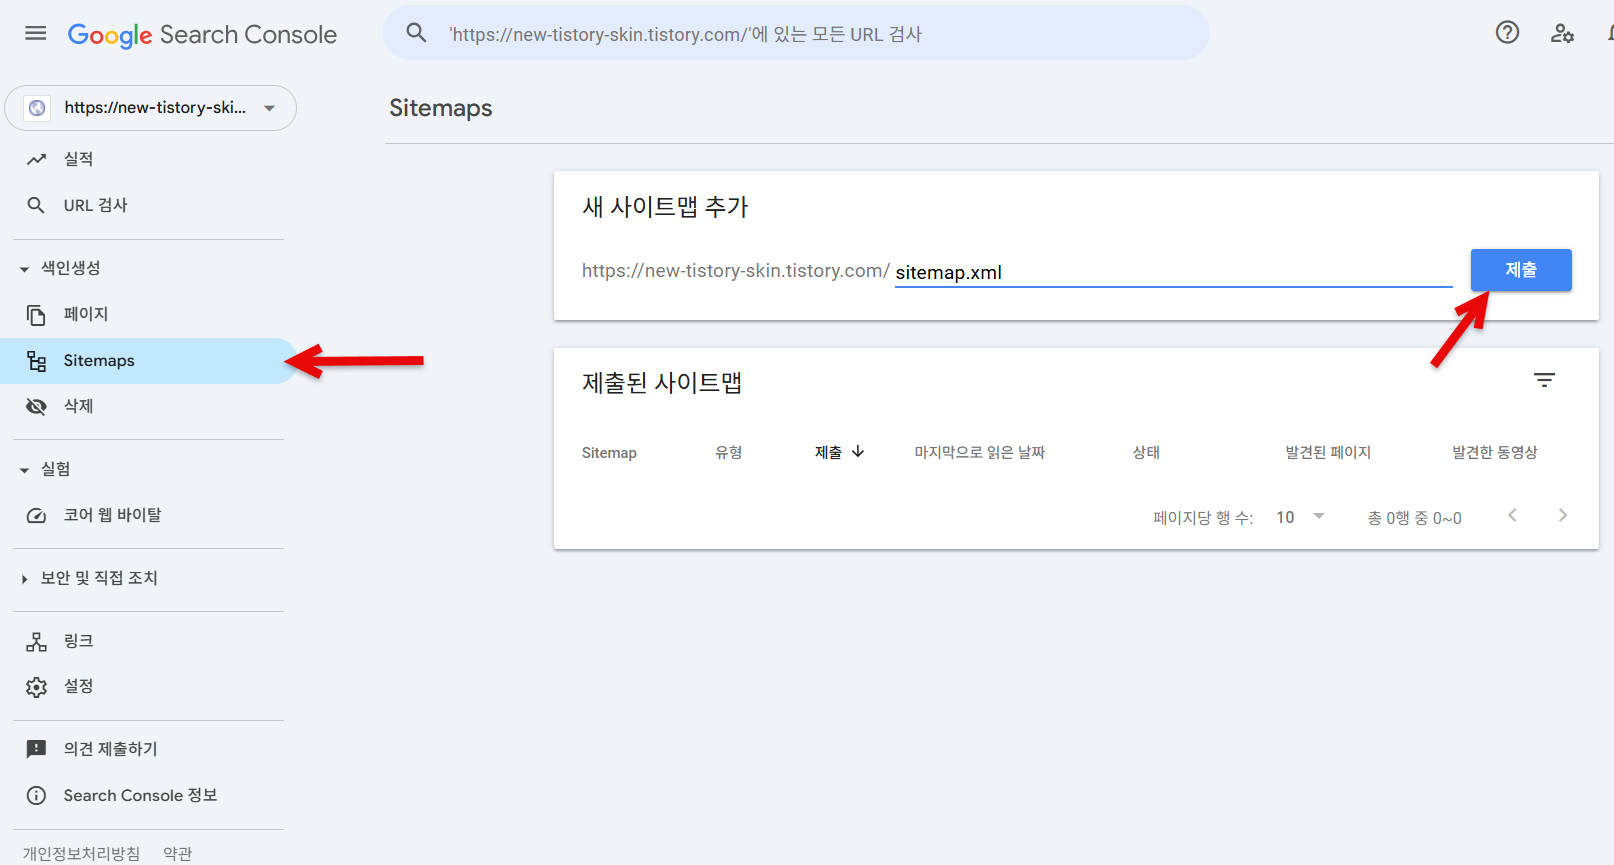
Task: Click the Search Console 정보 info icon
Action: (36, 796)
